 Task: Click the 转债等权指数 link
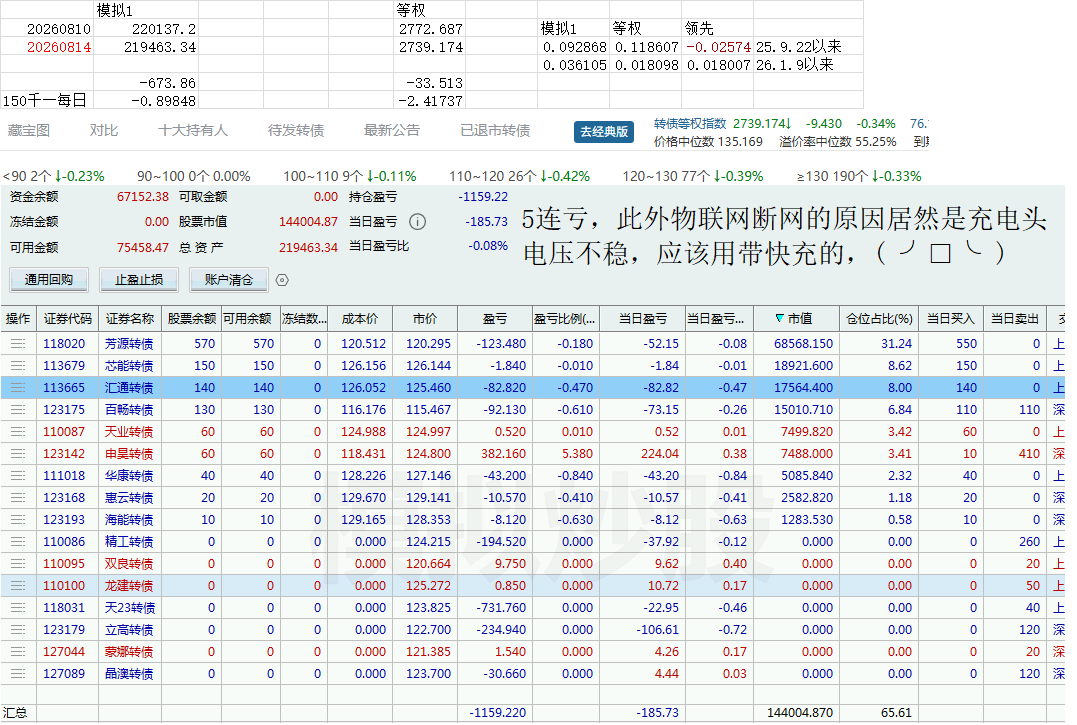[x=690, y=124]
